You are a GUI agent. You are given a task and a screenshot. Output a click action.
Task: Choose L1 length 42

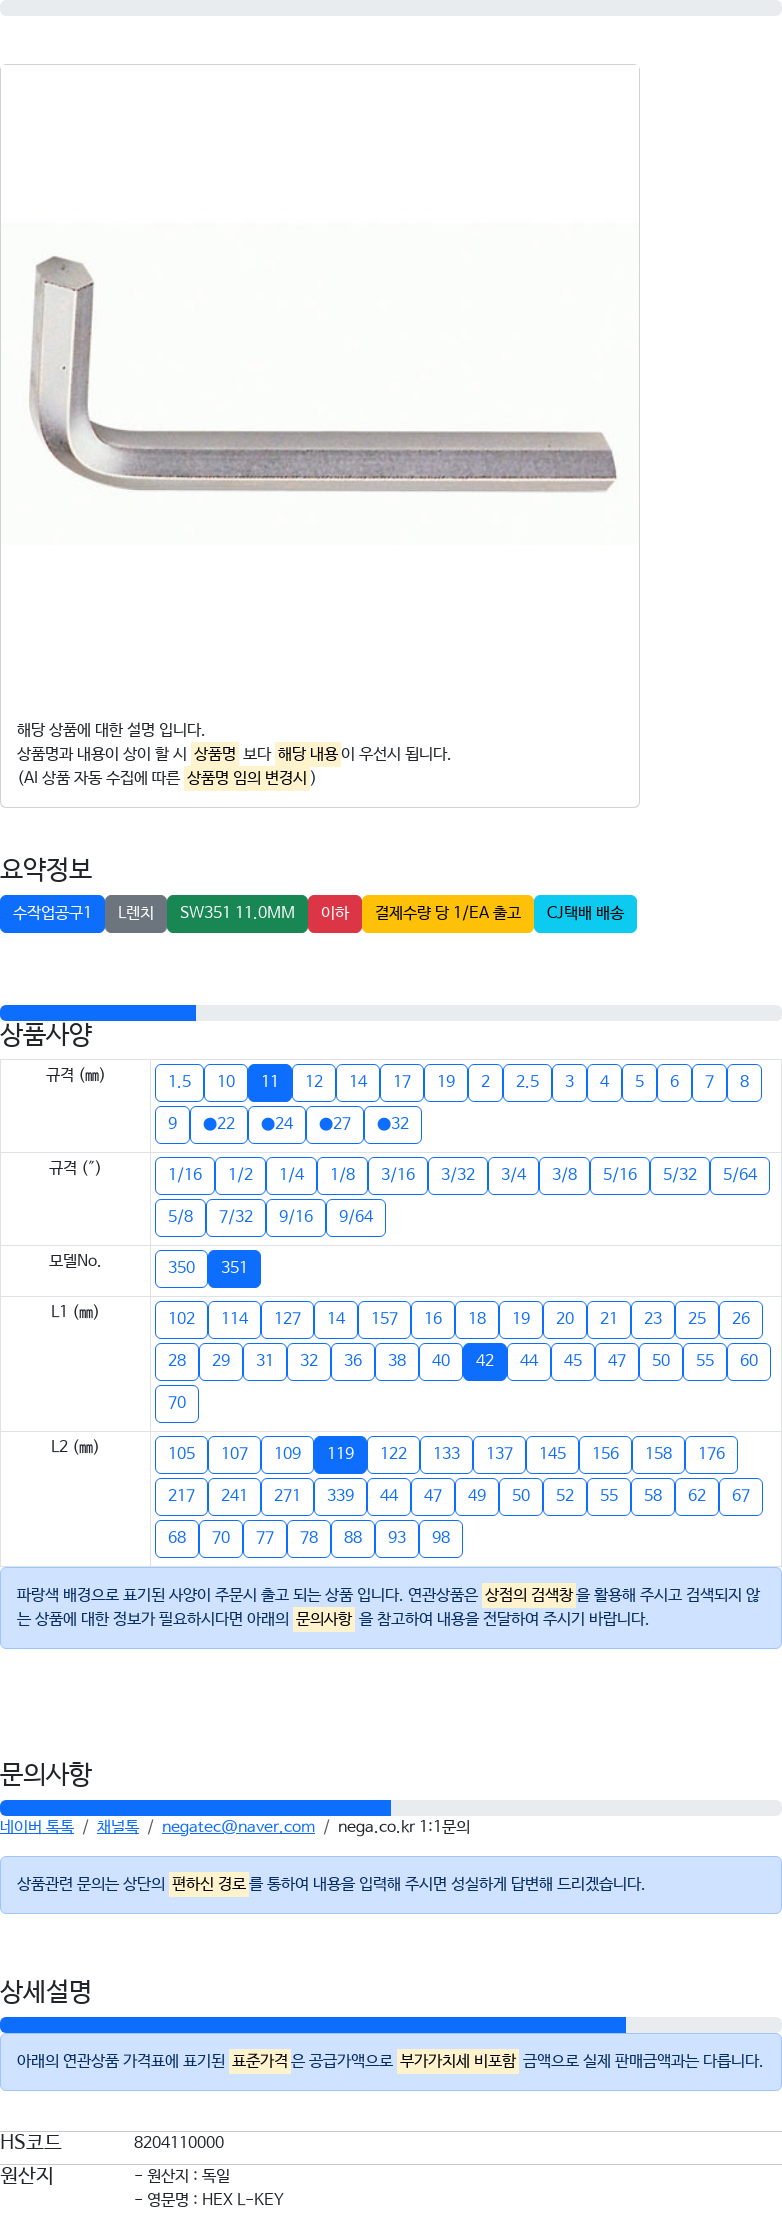485,1361
